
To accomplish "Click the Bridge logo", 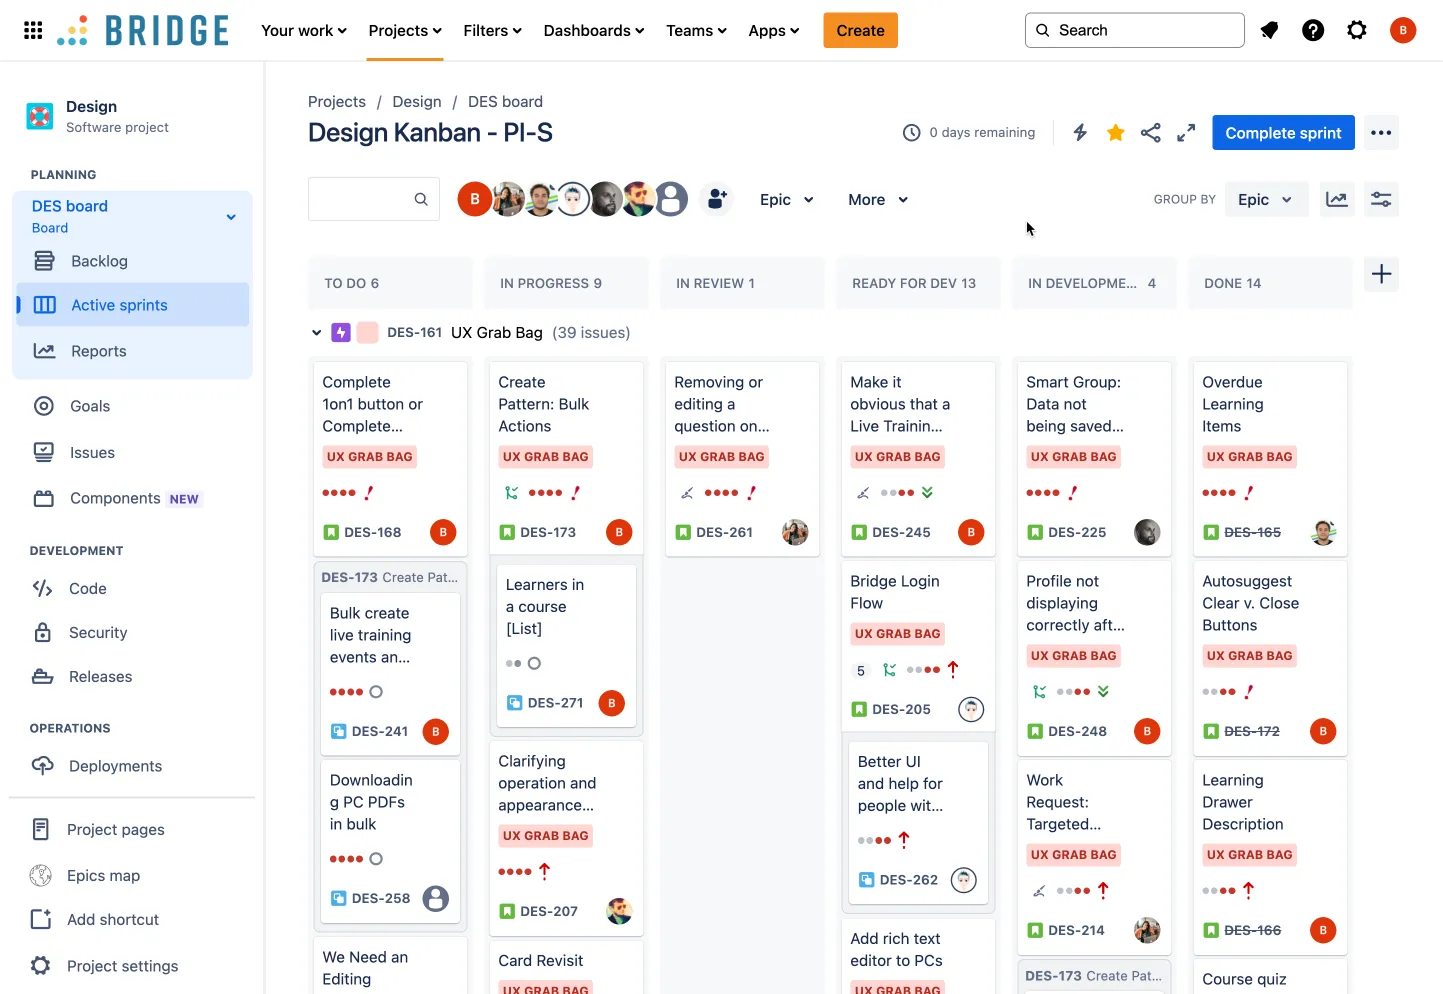I will (x=143, y=30).
